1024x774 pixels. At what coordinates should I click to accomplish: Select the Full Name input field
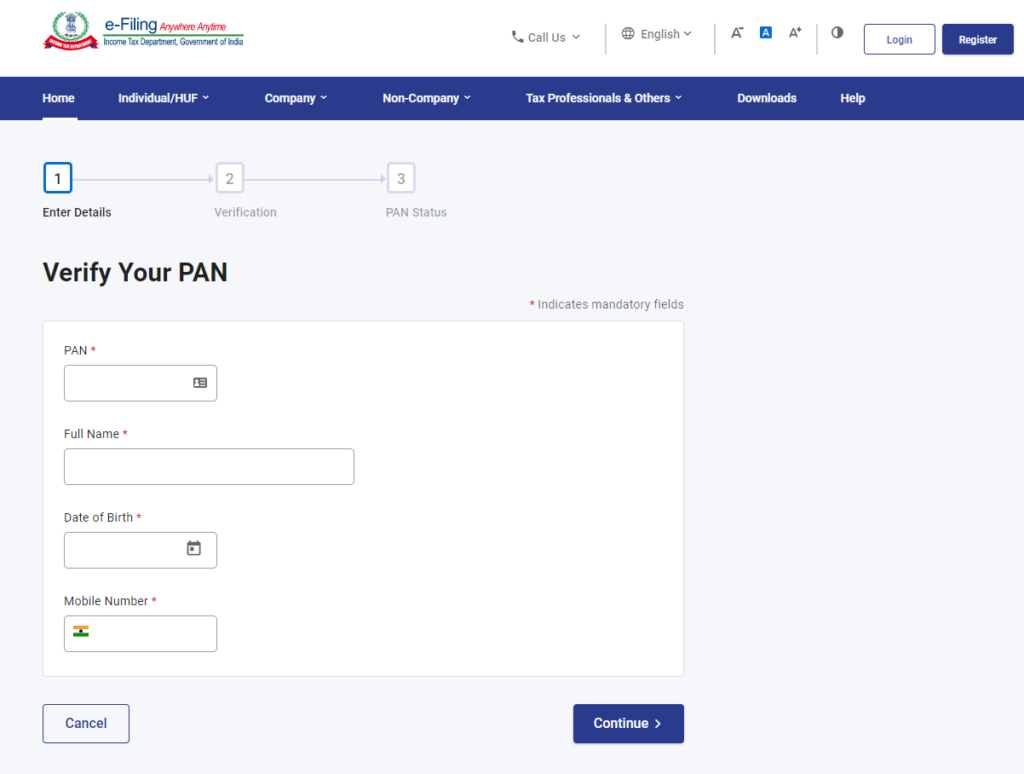pyautogui.click(x=208, y=466)
